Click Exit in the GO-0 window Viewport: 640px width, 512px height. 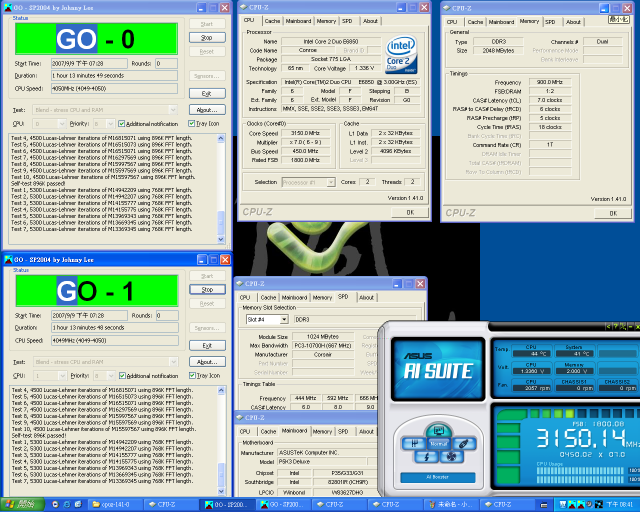point(207,93)
